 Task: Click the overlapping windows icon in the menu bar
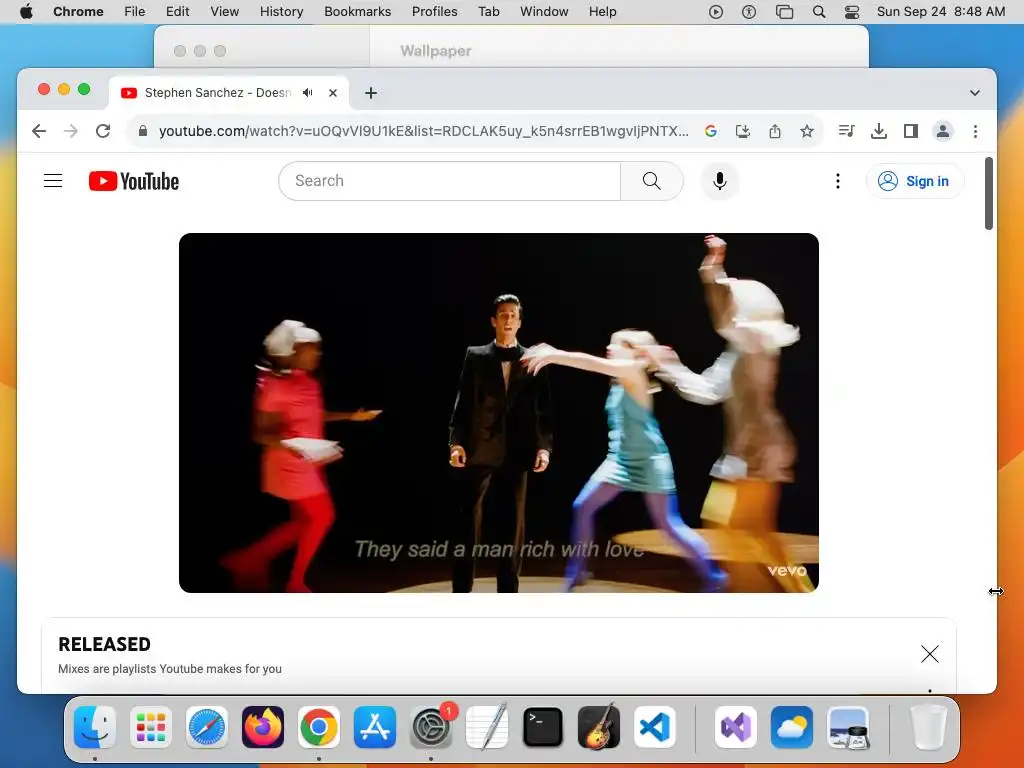[784, 12]
